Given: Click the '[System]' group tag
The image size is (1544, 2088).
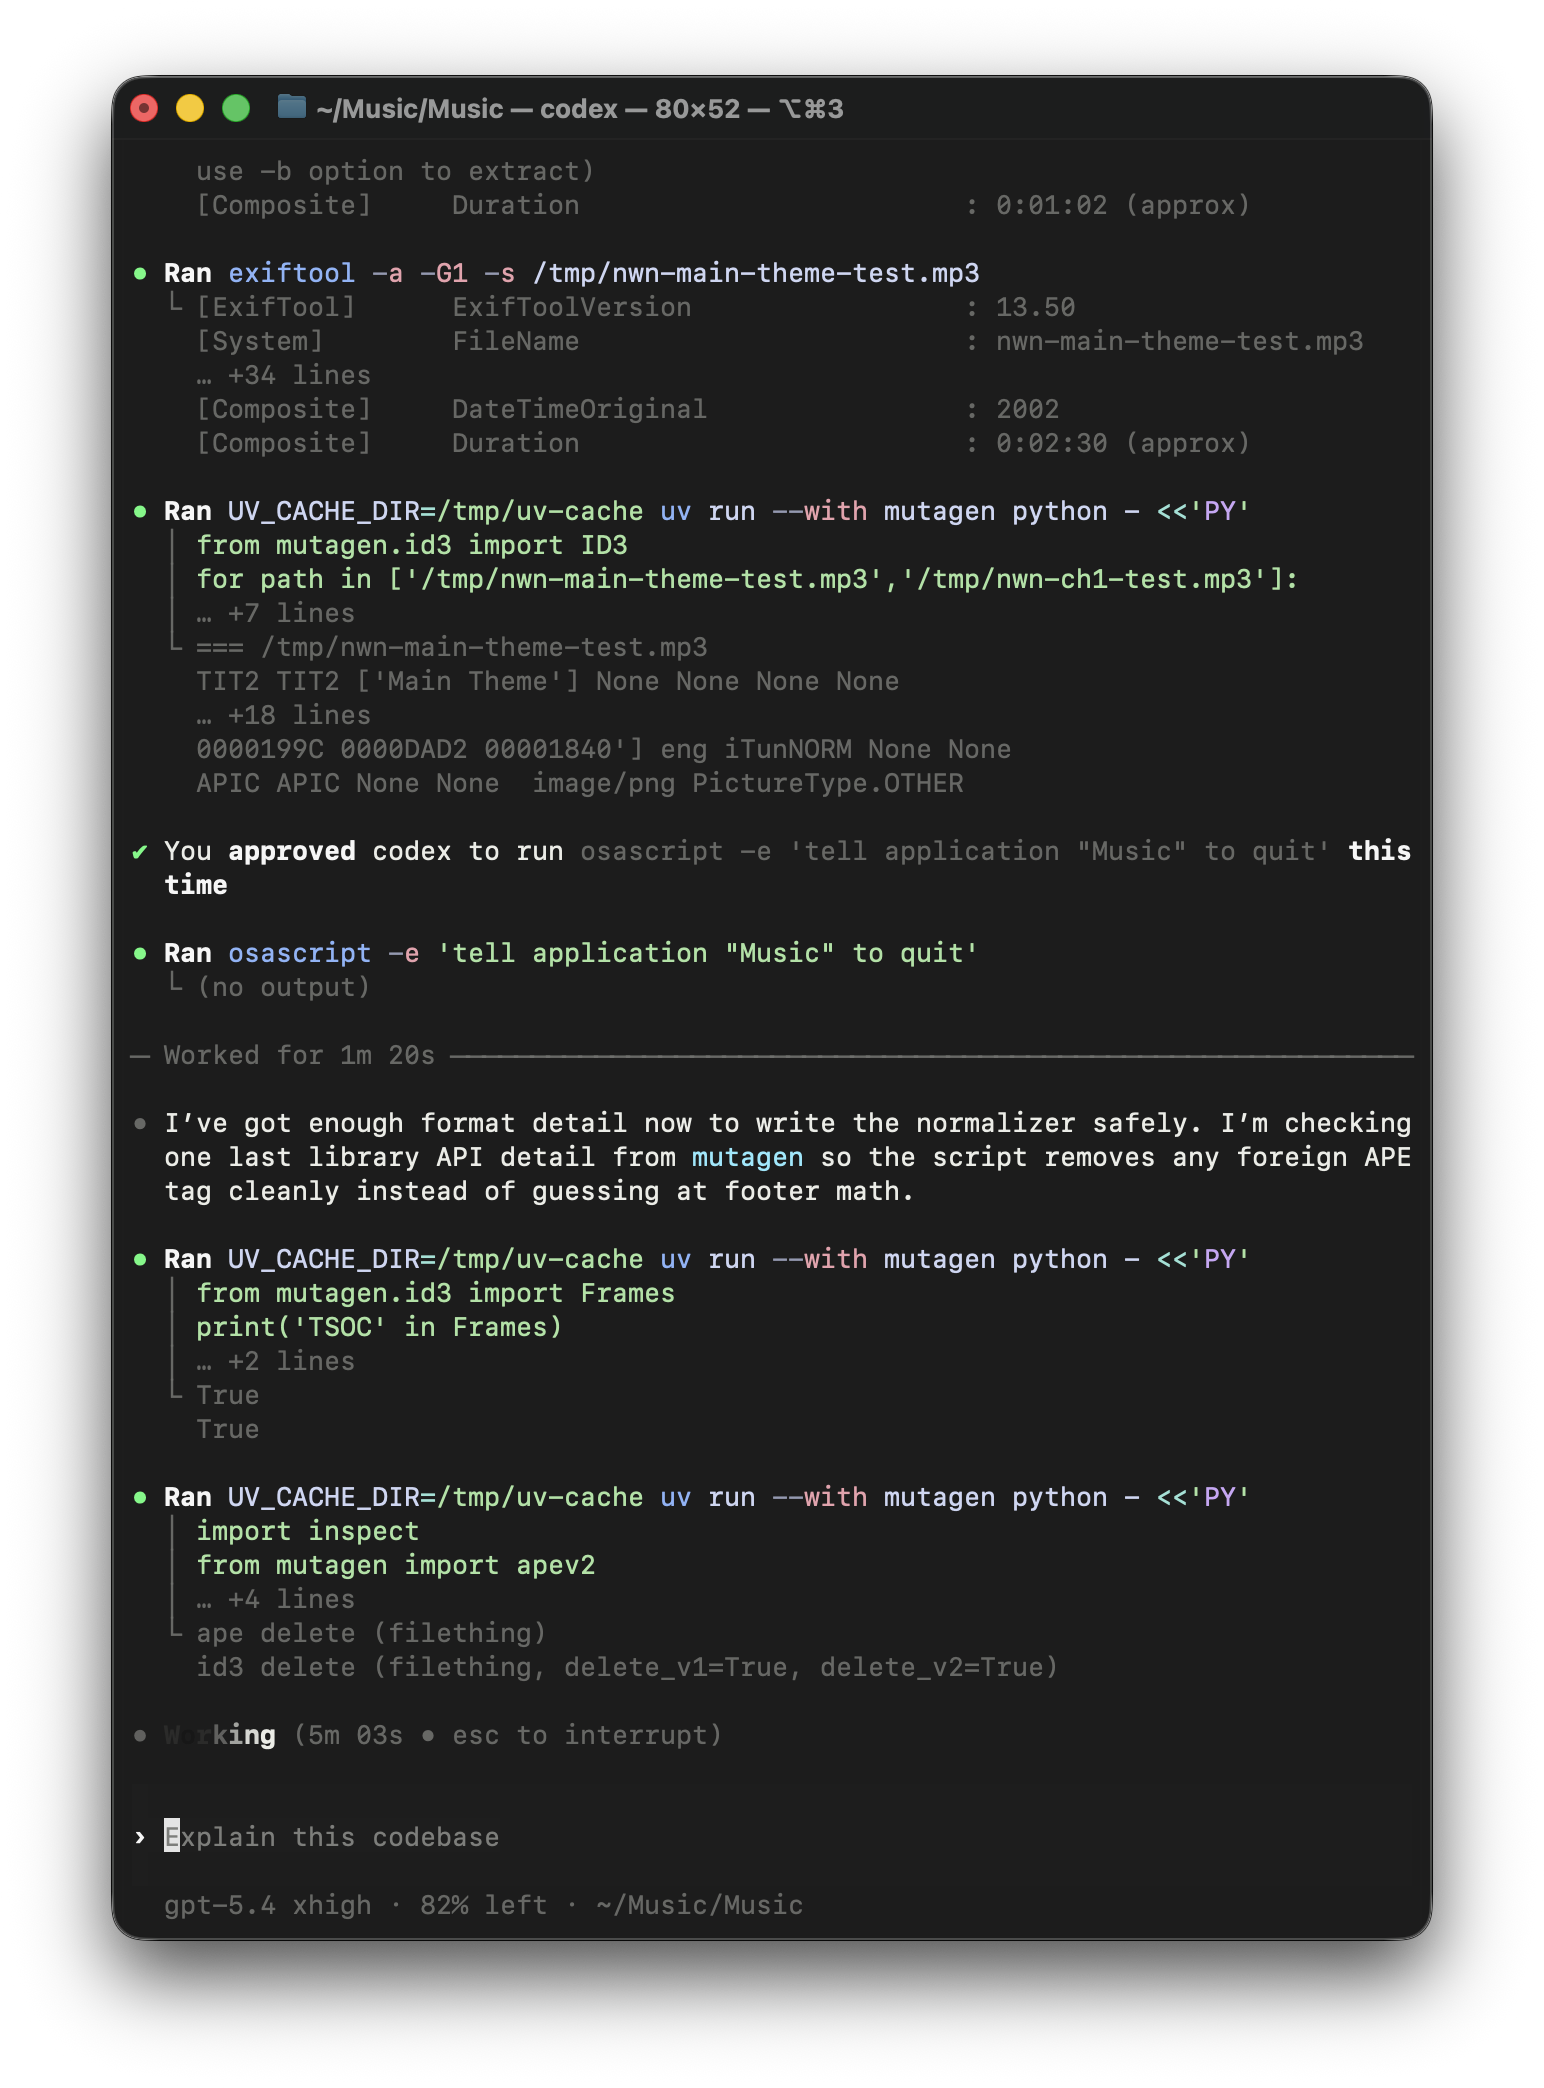Looking at the screenshot, I should tap(260, 342).
